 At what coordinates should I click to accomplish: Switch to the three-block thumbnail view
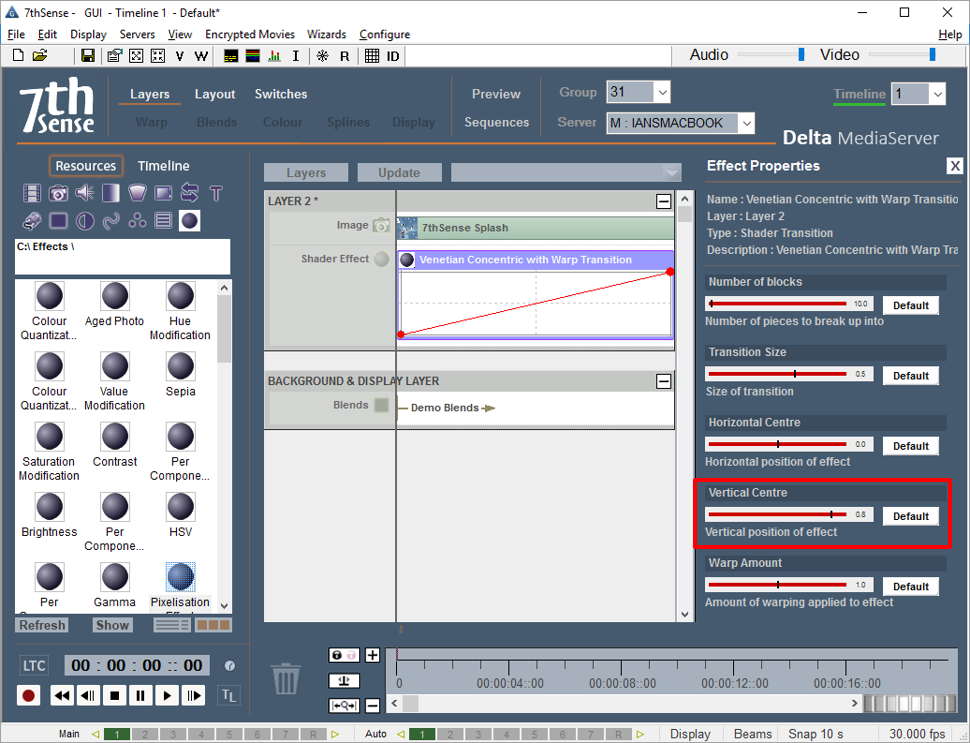pos(213,625)
